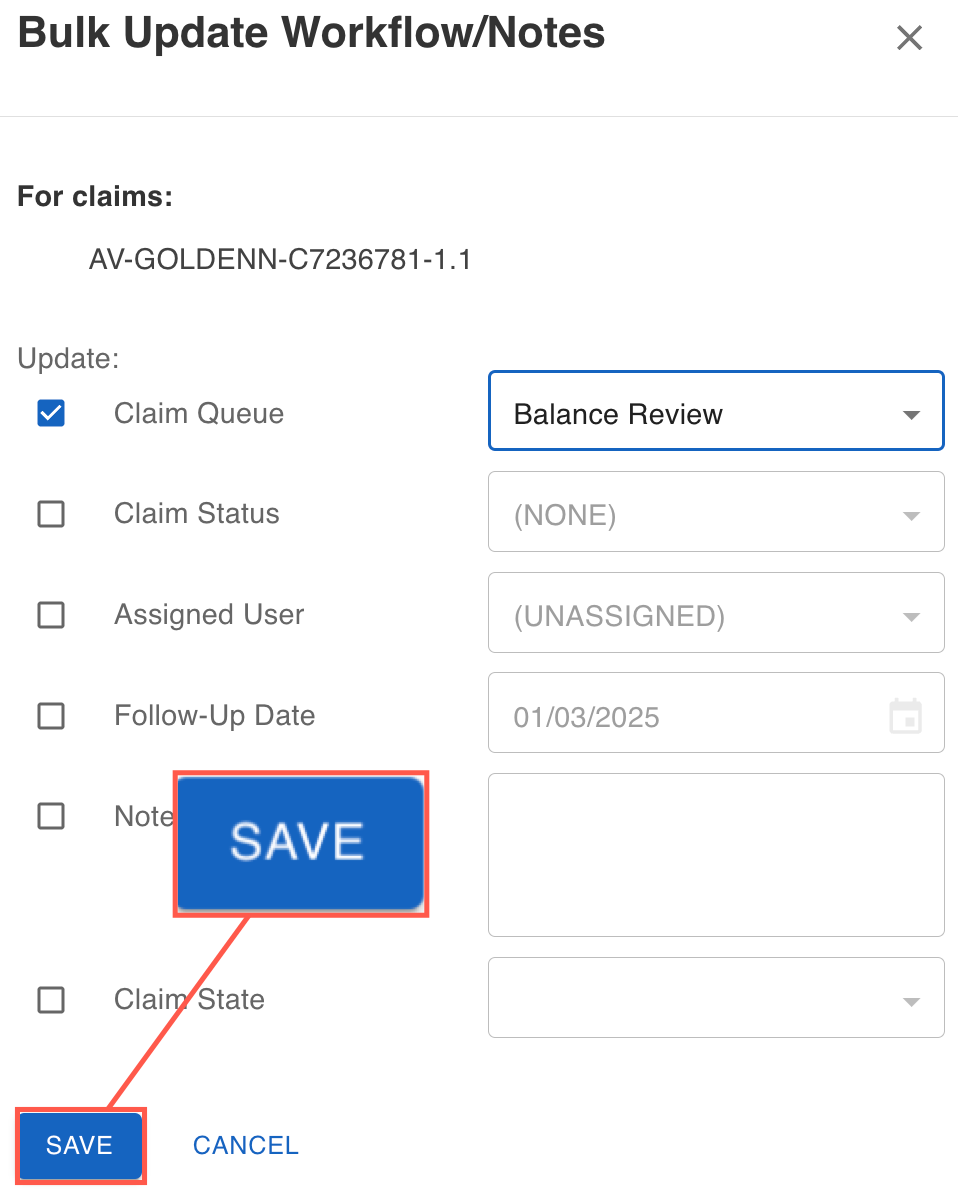Expand the empty Claim State dropdown
Image resolution: width=958 pixels, height=1192 pixels.
715,999
